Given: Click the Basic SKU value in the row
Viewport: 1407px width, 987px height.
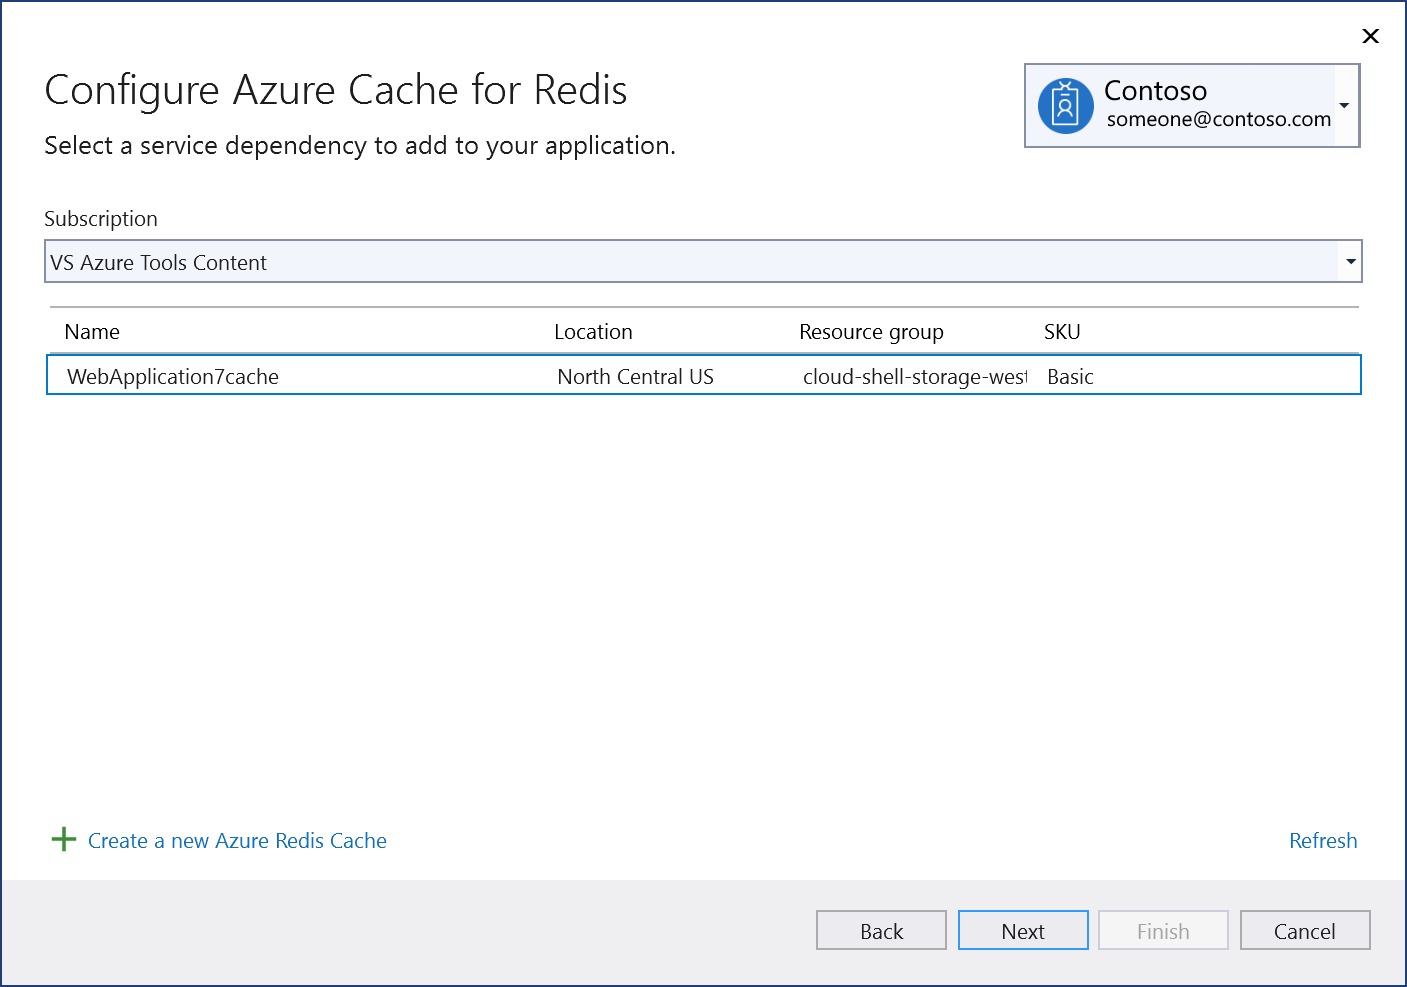Looking at the screenshot, I should 1069,376.
